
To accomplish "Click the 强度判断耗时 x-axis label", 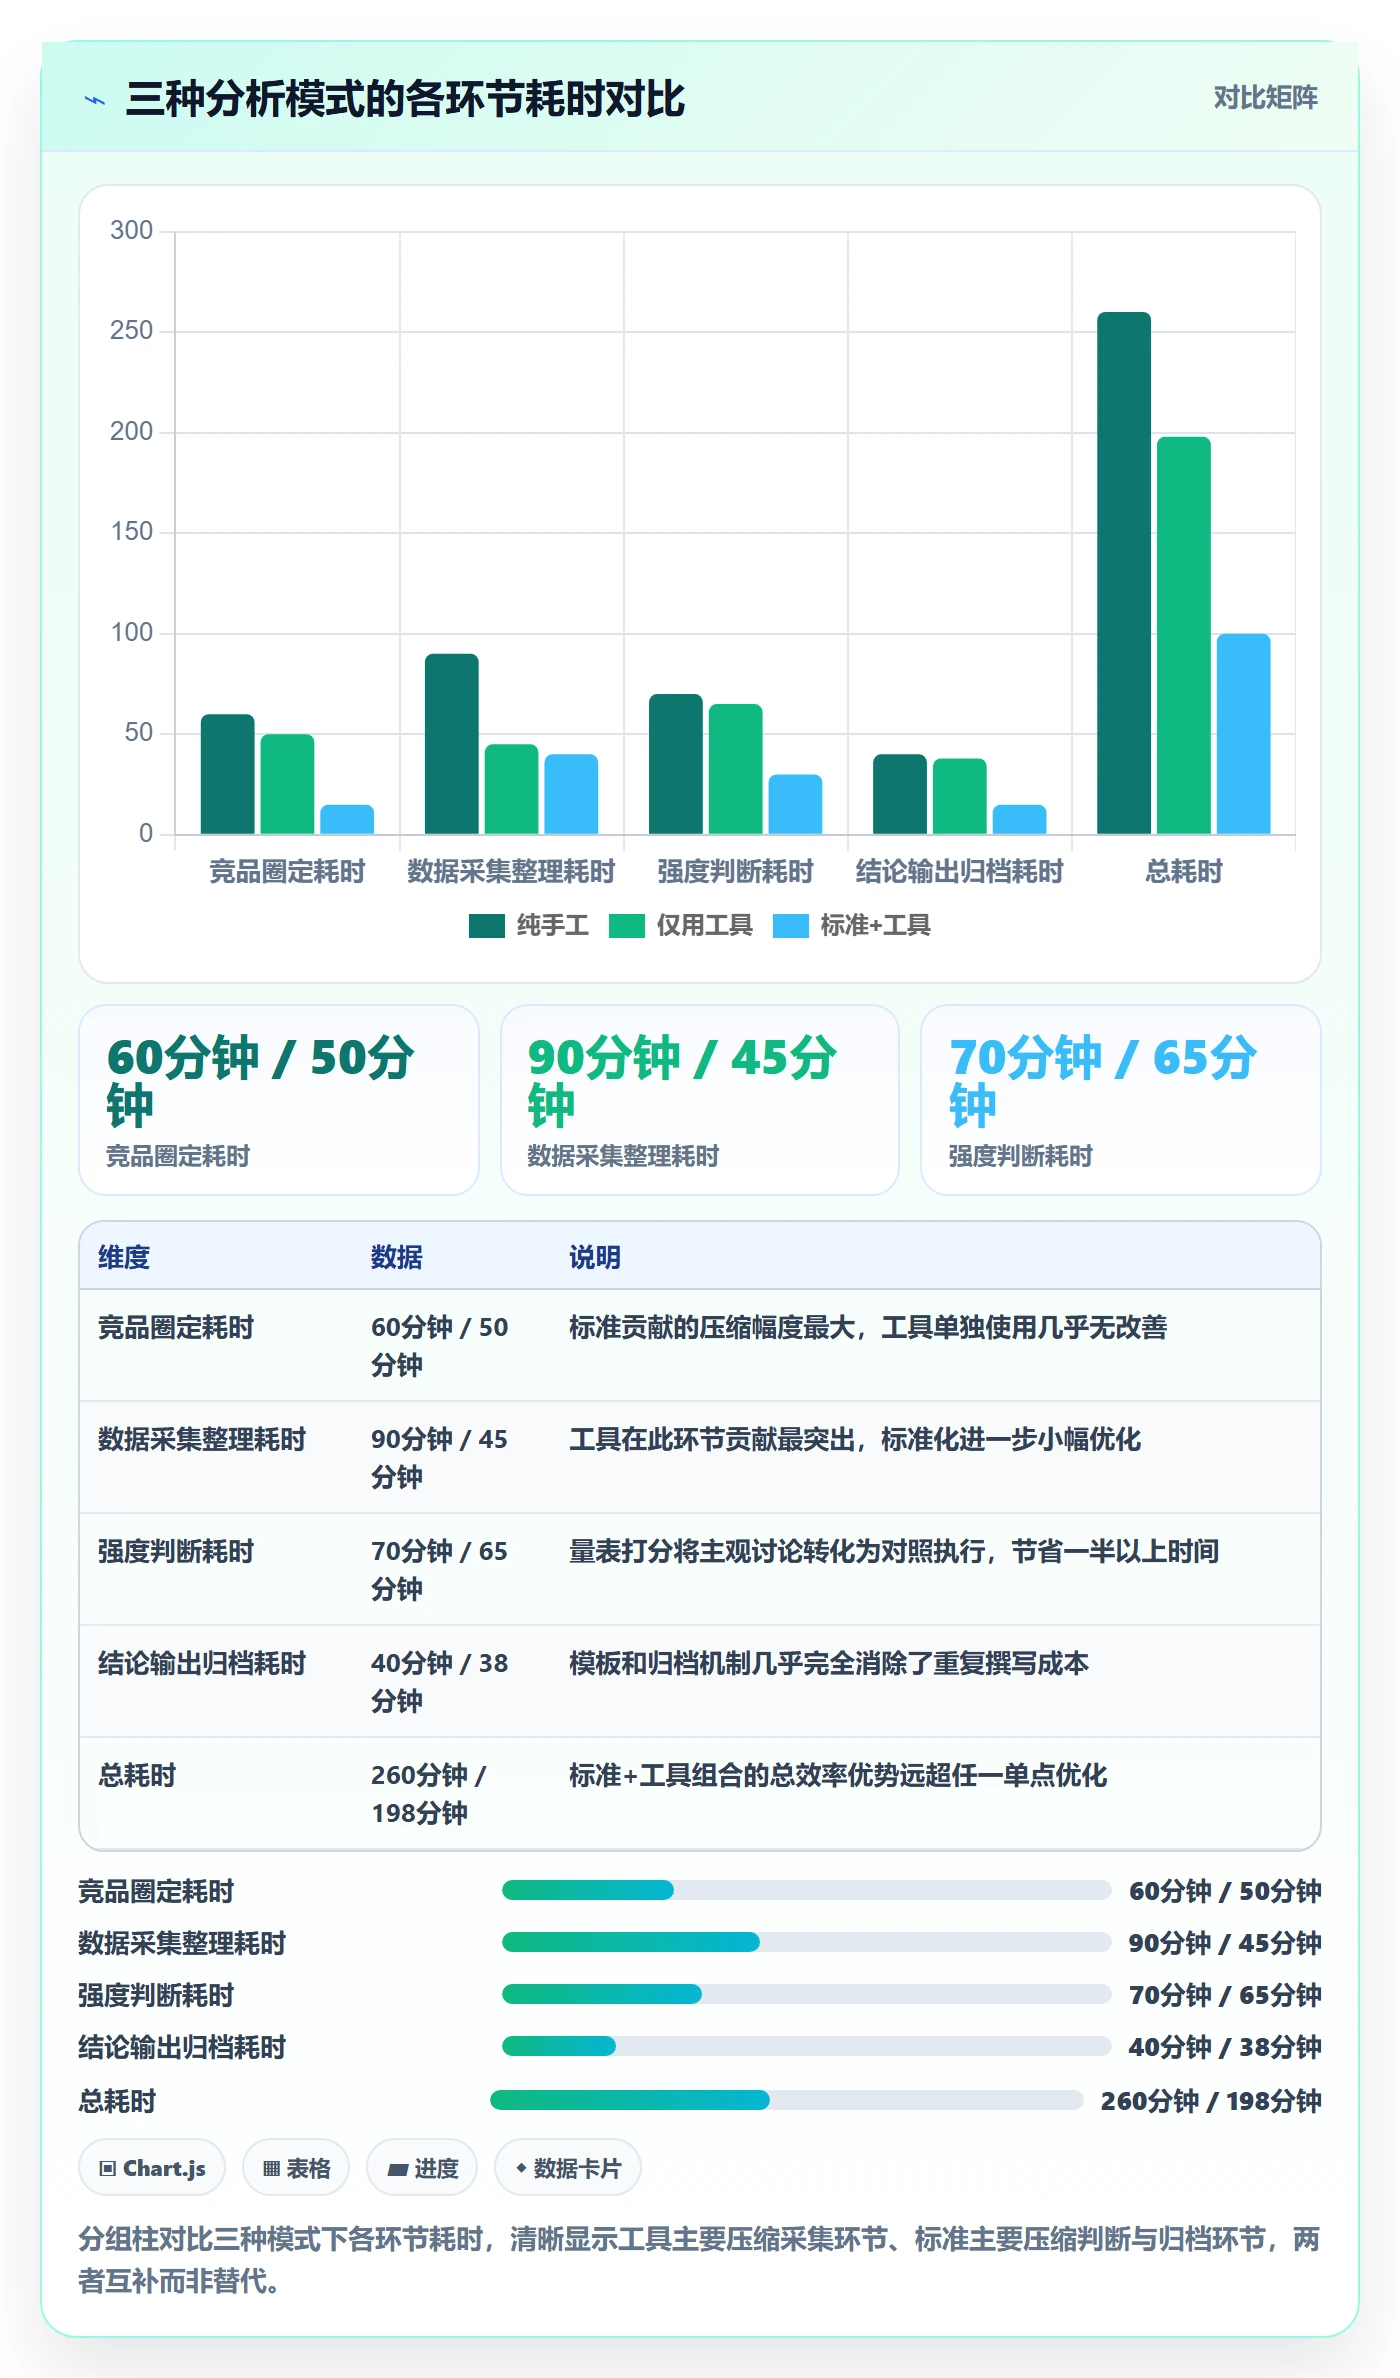I will (736, 872).
